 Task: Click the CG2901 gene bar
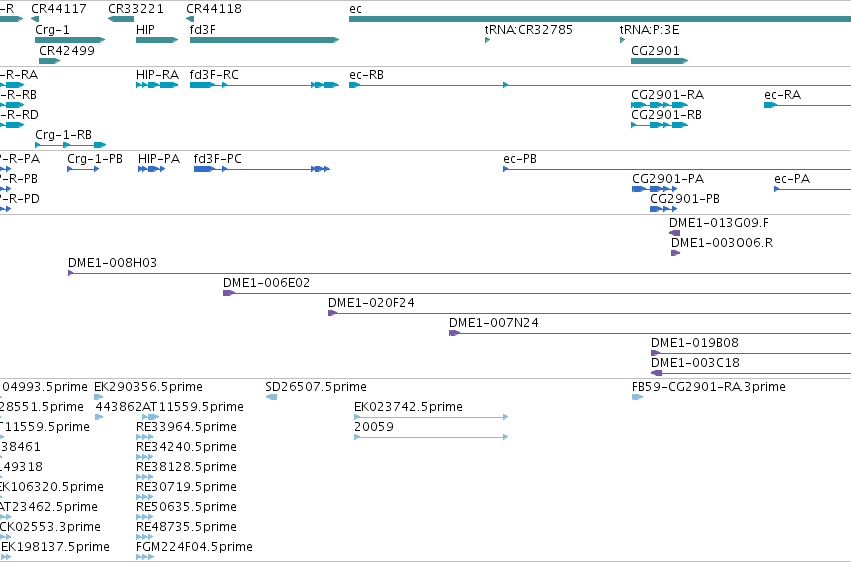[x=659, y=61]
